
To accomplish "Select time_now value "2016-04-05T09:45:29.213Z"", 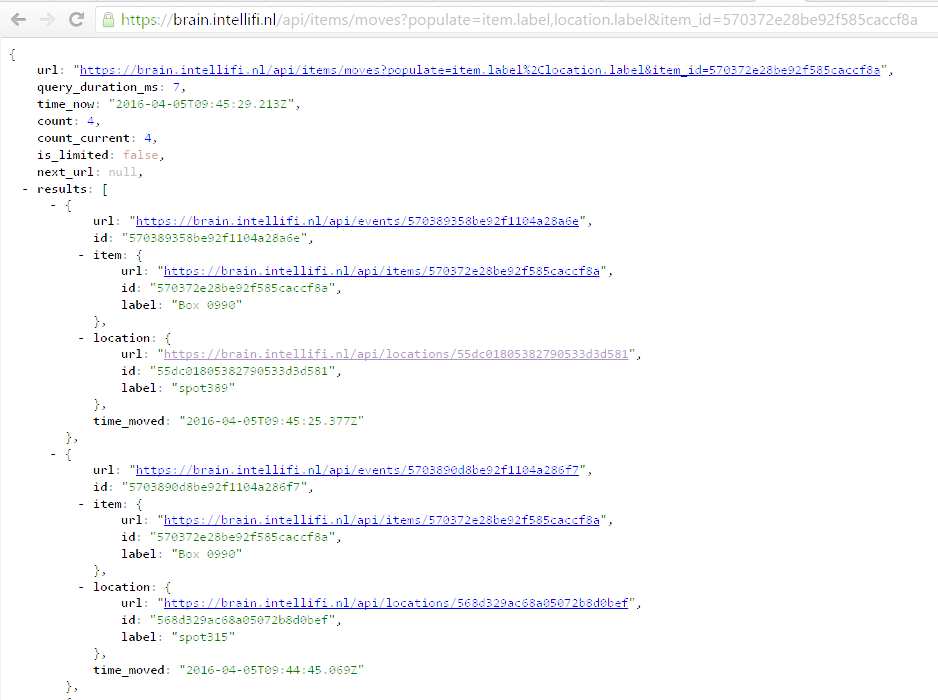I will [202, 104].
